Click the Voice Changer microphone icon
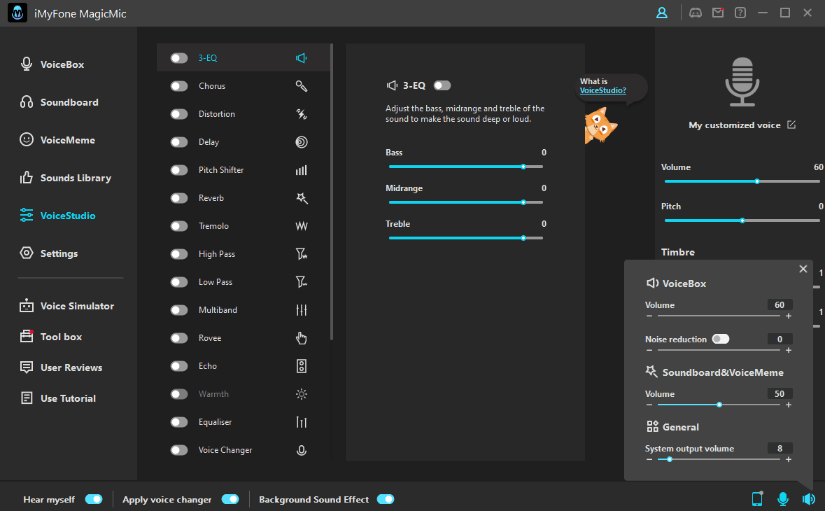This screenshot has height=511, width=825. point(301,450)
